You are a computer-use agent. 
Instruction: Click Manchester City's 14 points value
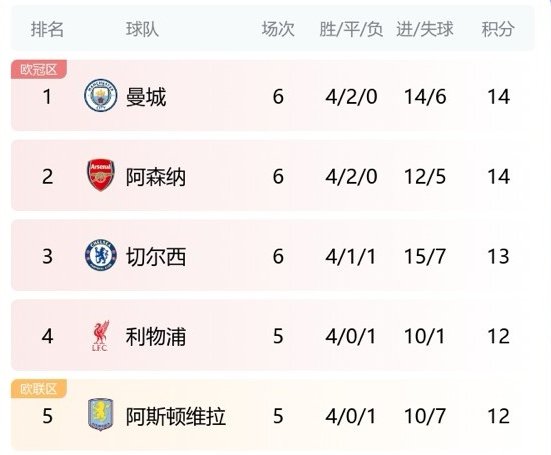point(498,97)
